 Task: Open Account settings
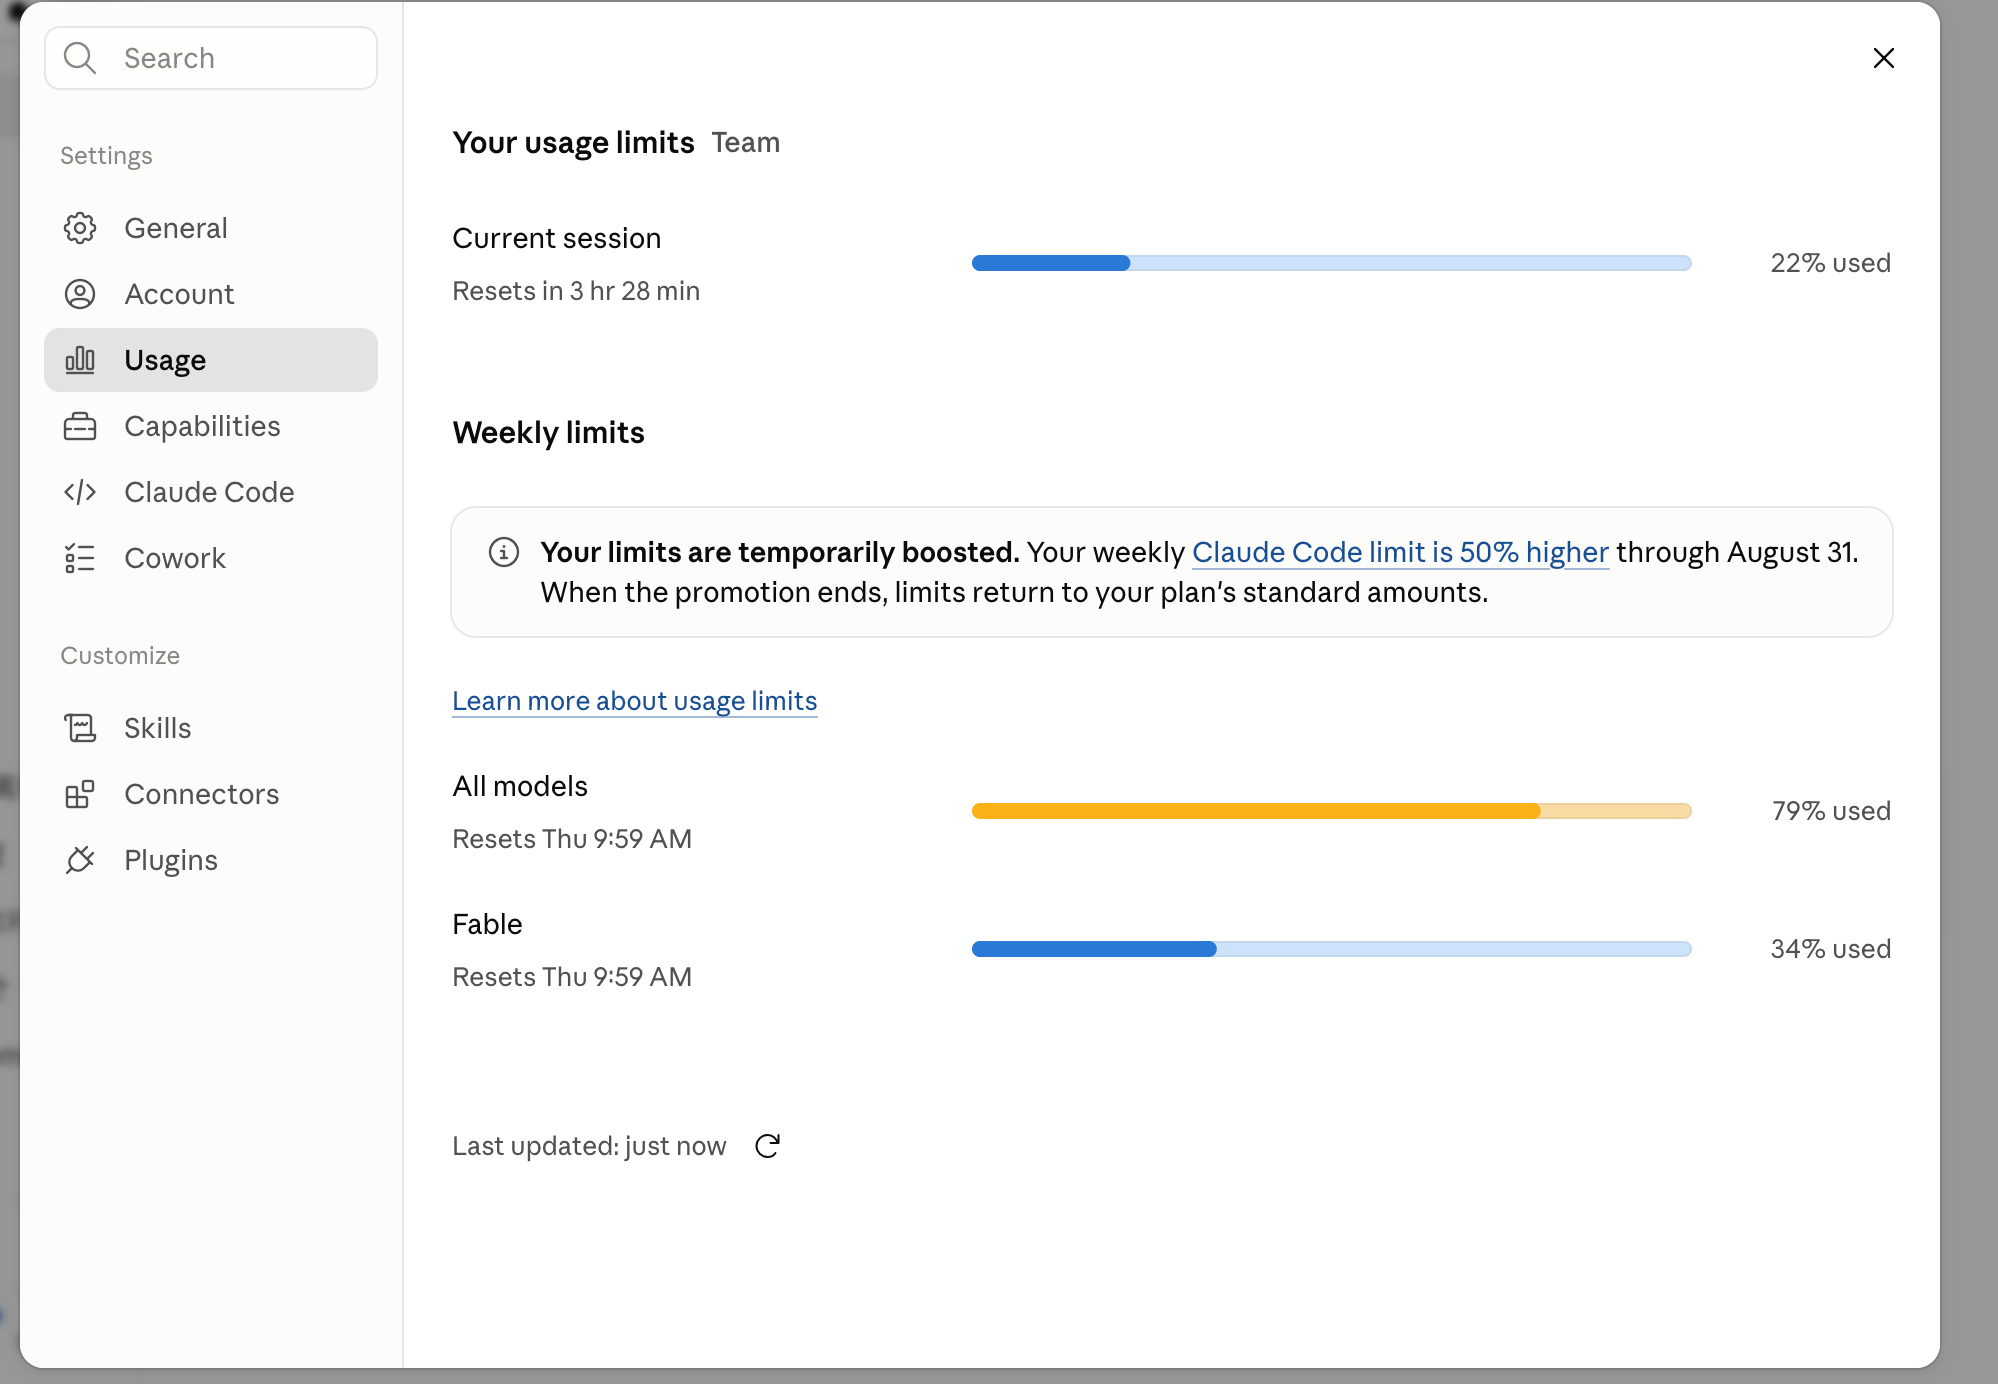(x=211, y=294)
